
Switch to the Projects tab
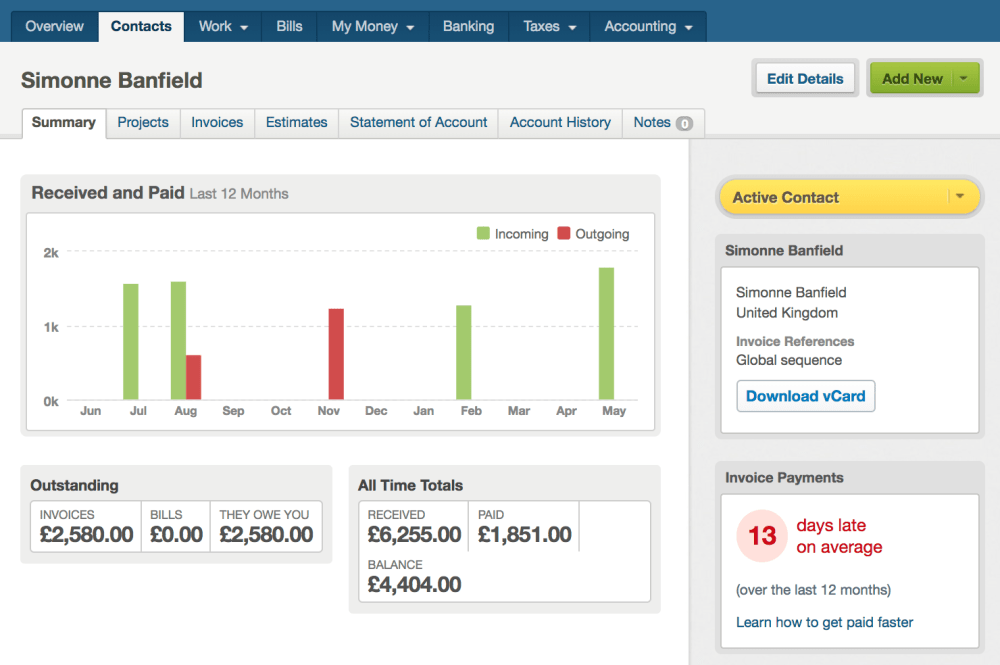point(143,122)
